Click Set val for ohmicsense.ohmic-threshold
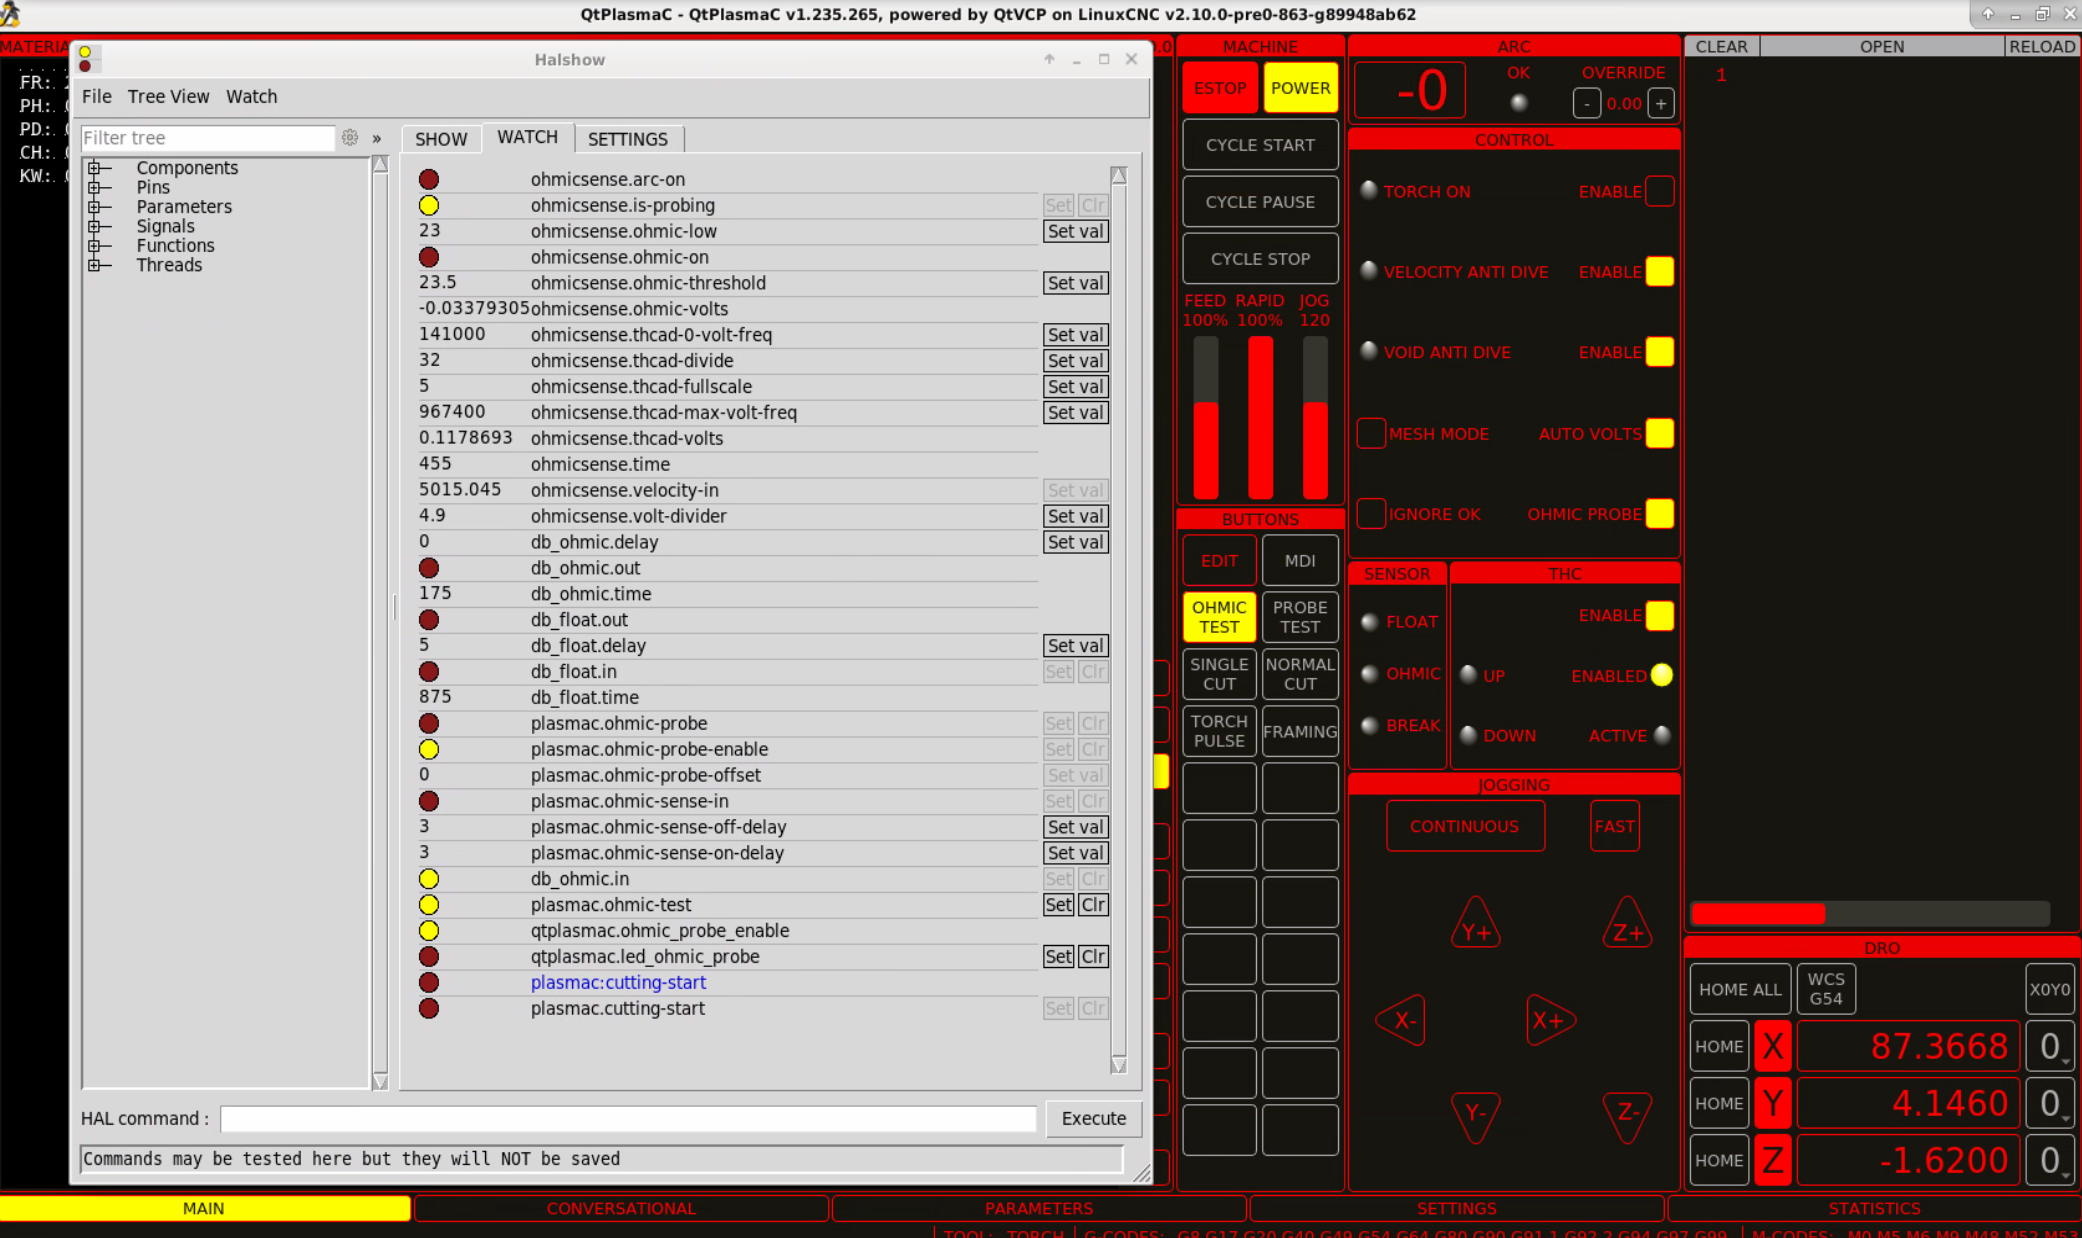The height and width of the screenshot is (1238, 2082). tap(1075, 283)
